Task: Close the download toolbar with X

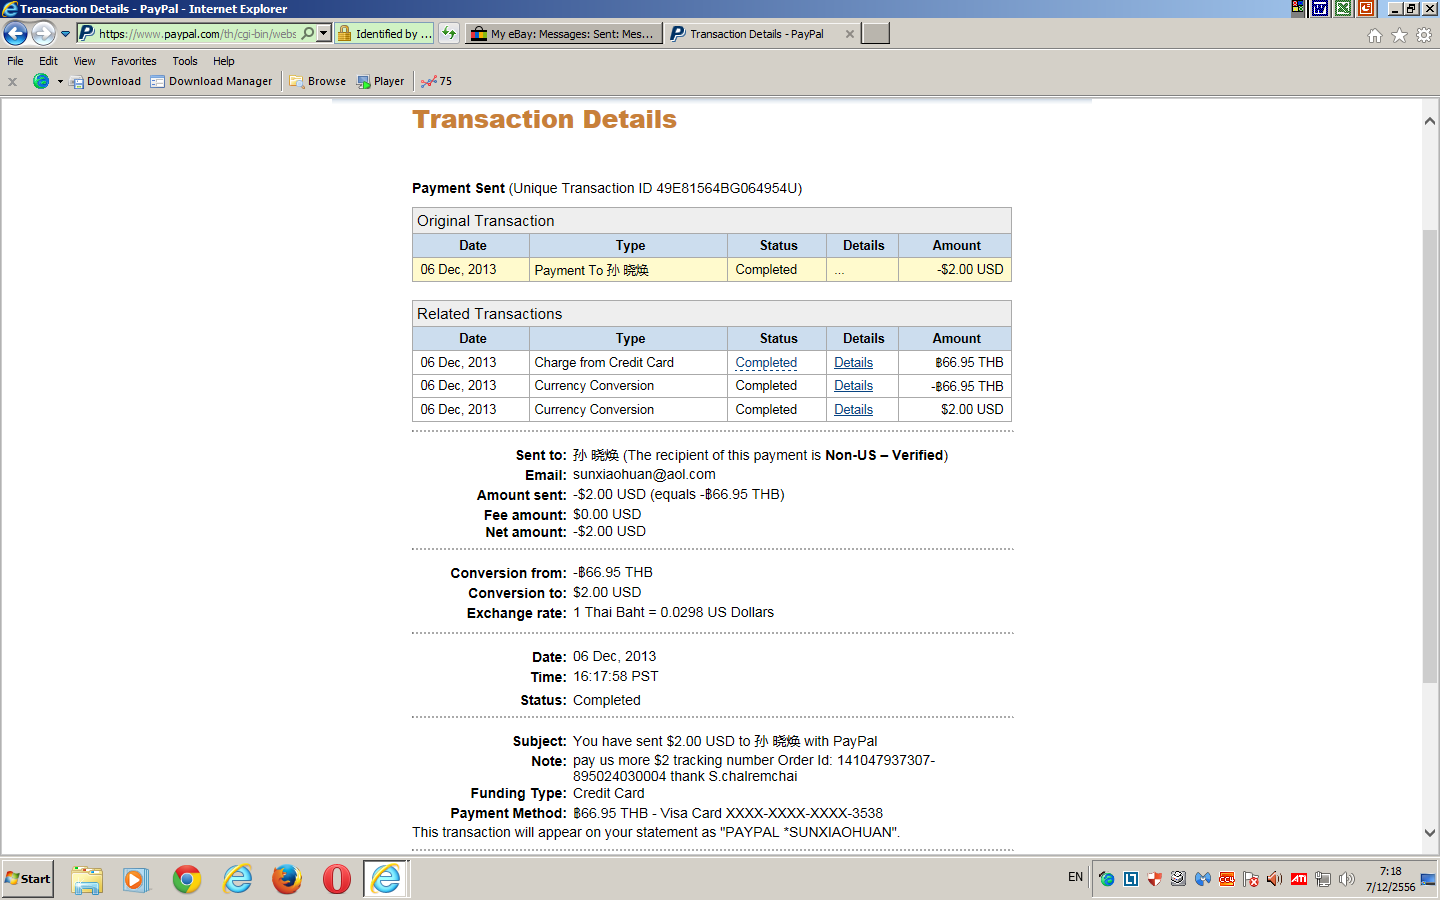Action: click(12, 82)
